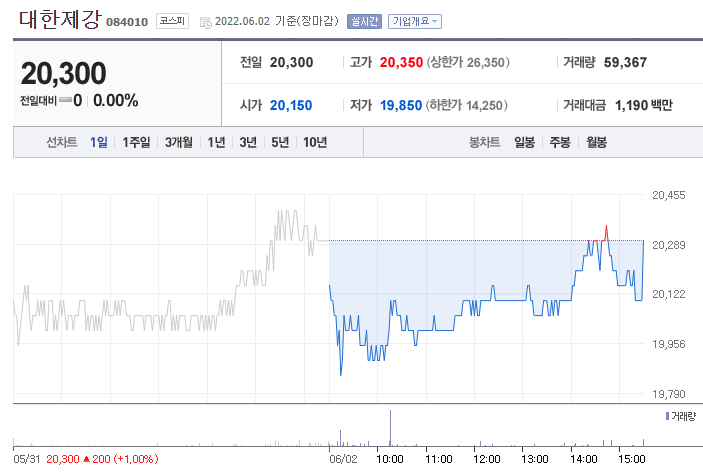Click the calendar clock icon beside date
This screenshot has width=703, height=475.
coord(206,22)
